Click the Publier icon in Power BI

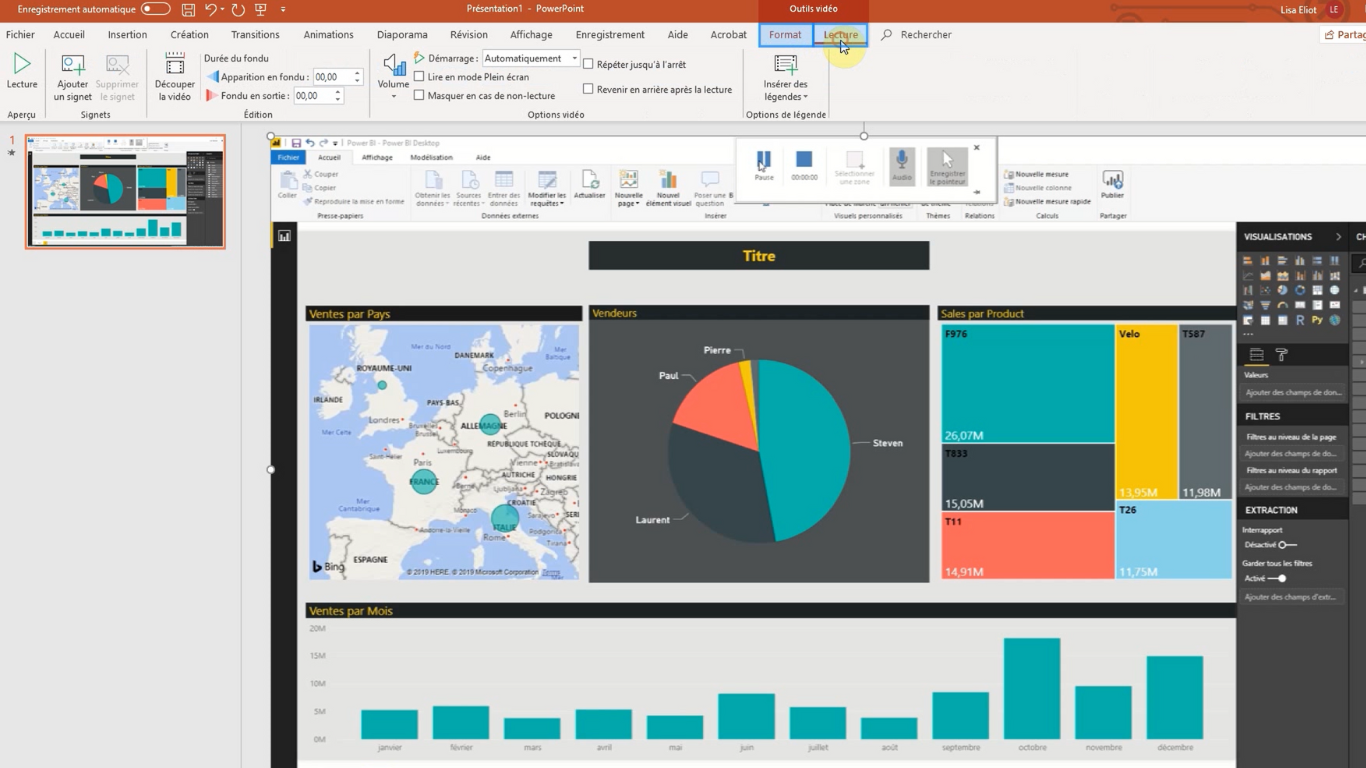tap(1112, 179)
